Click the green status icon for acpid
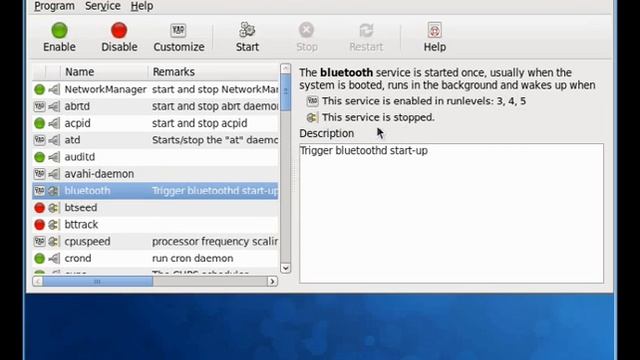640x360 pixels. click(x=40, y=123)
